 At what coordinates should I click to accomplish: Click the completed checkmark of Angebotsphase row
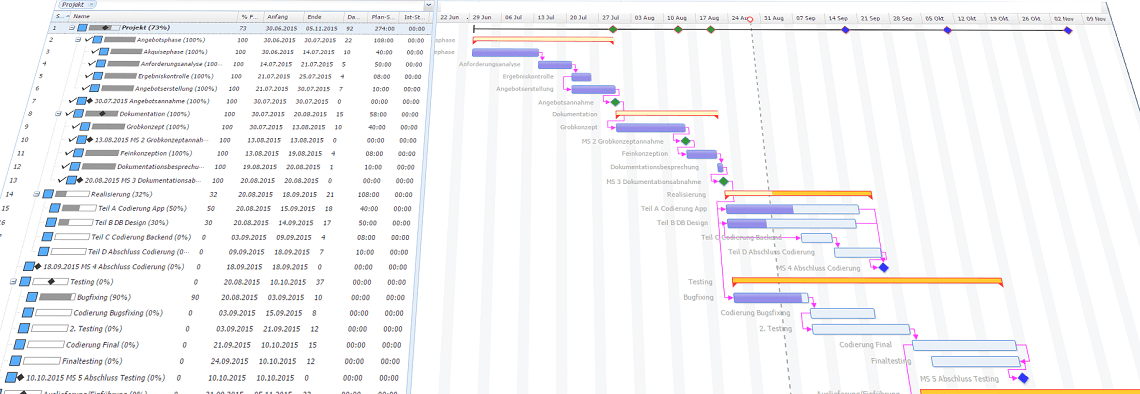[x=89, y=40]
